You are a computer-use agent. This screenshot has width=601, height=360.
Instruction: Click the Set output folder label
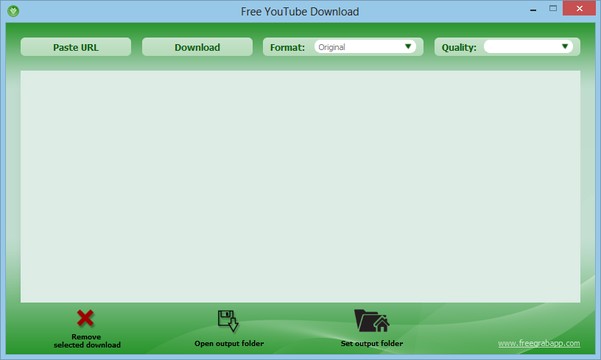372,343
